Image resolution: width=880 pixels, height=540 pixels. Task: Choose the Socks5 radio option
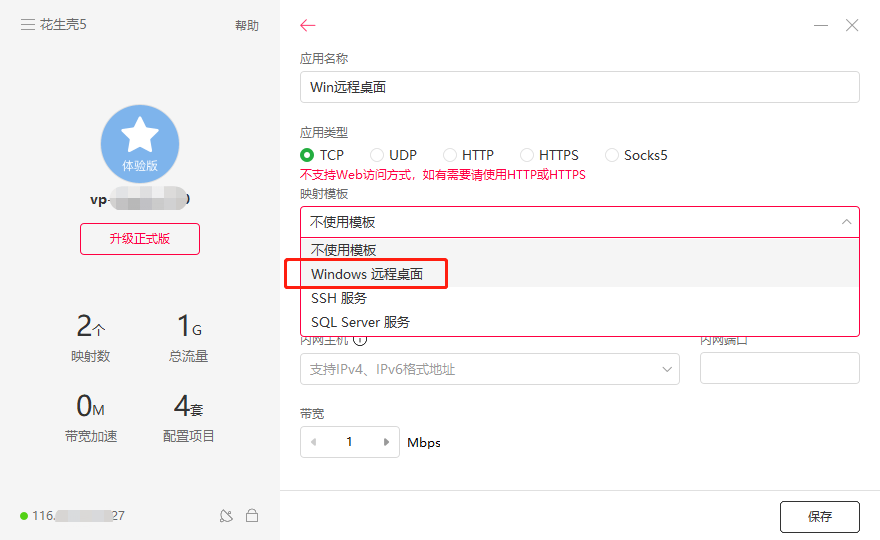point(612,155)
